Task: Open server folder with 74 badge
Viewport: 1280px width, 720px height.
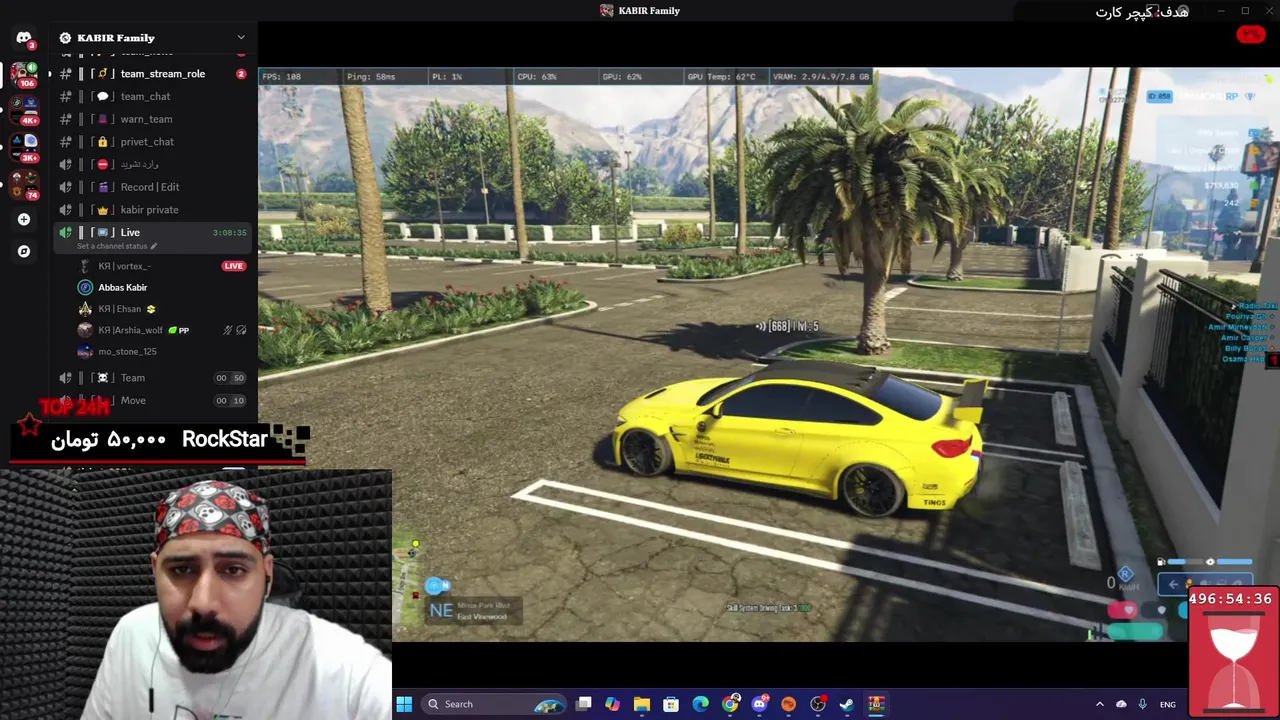Action: point(24,184)
